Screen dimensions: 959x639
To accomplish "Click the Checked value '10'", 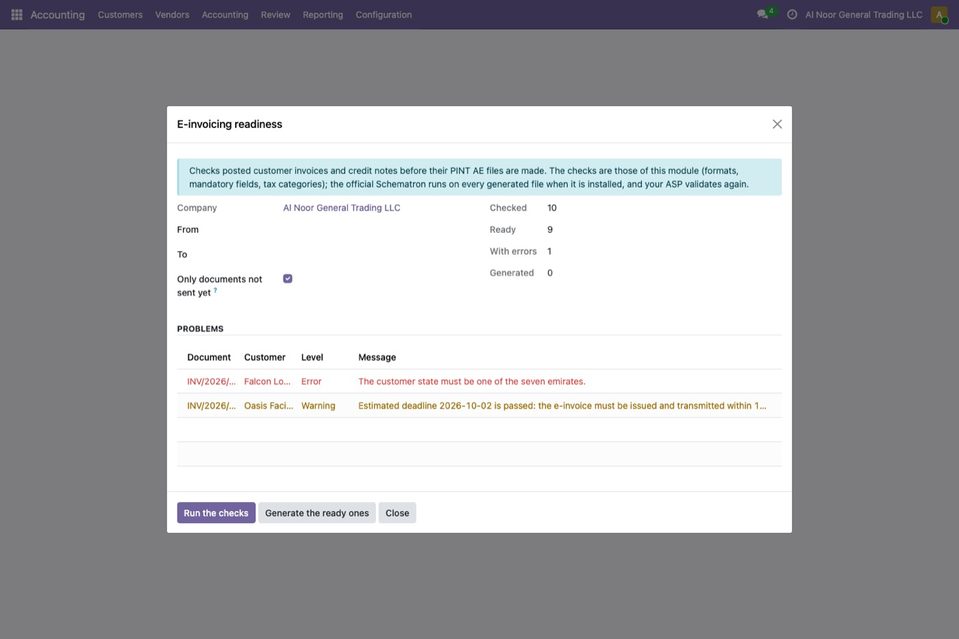I will click(x=552, y=208).
